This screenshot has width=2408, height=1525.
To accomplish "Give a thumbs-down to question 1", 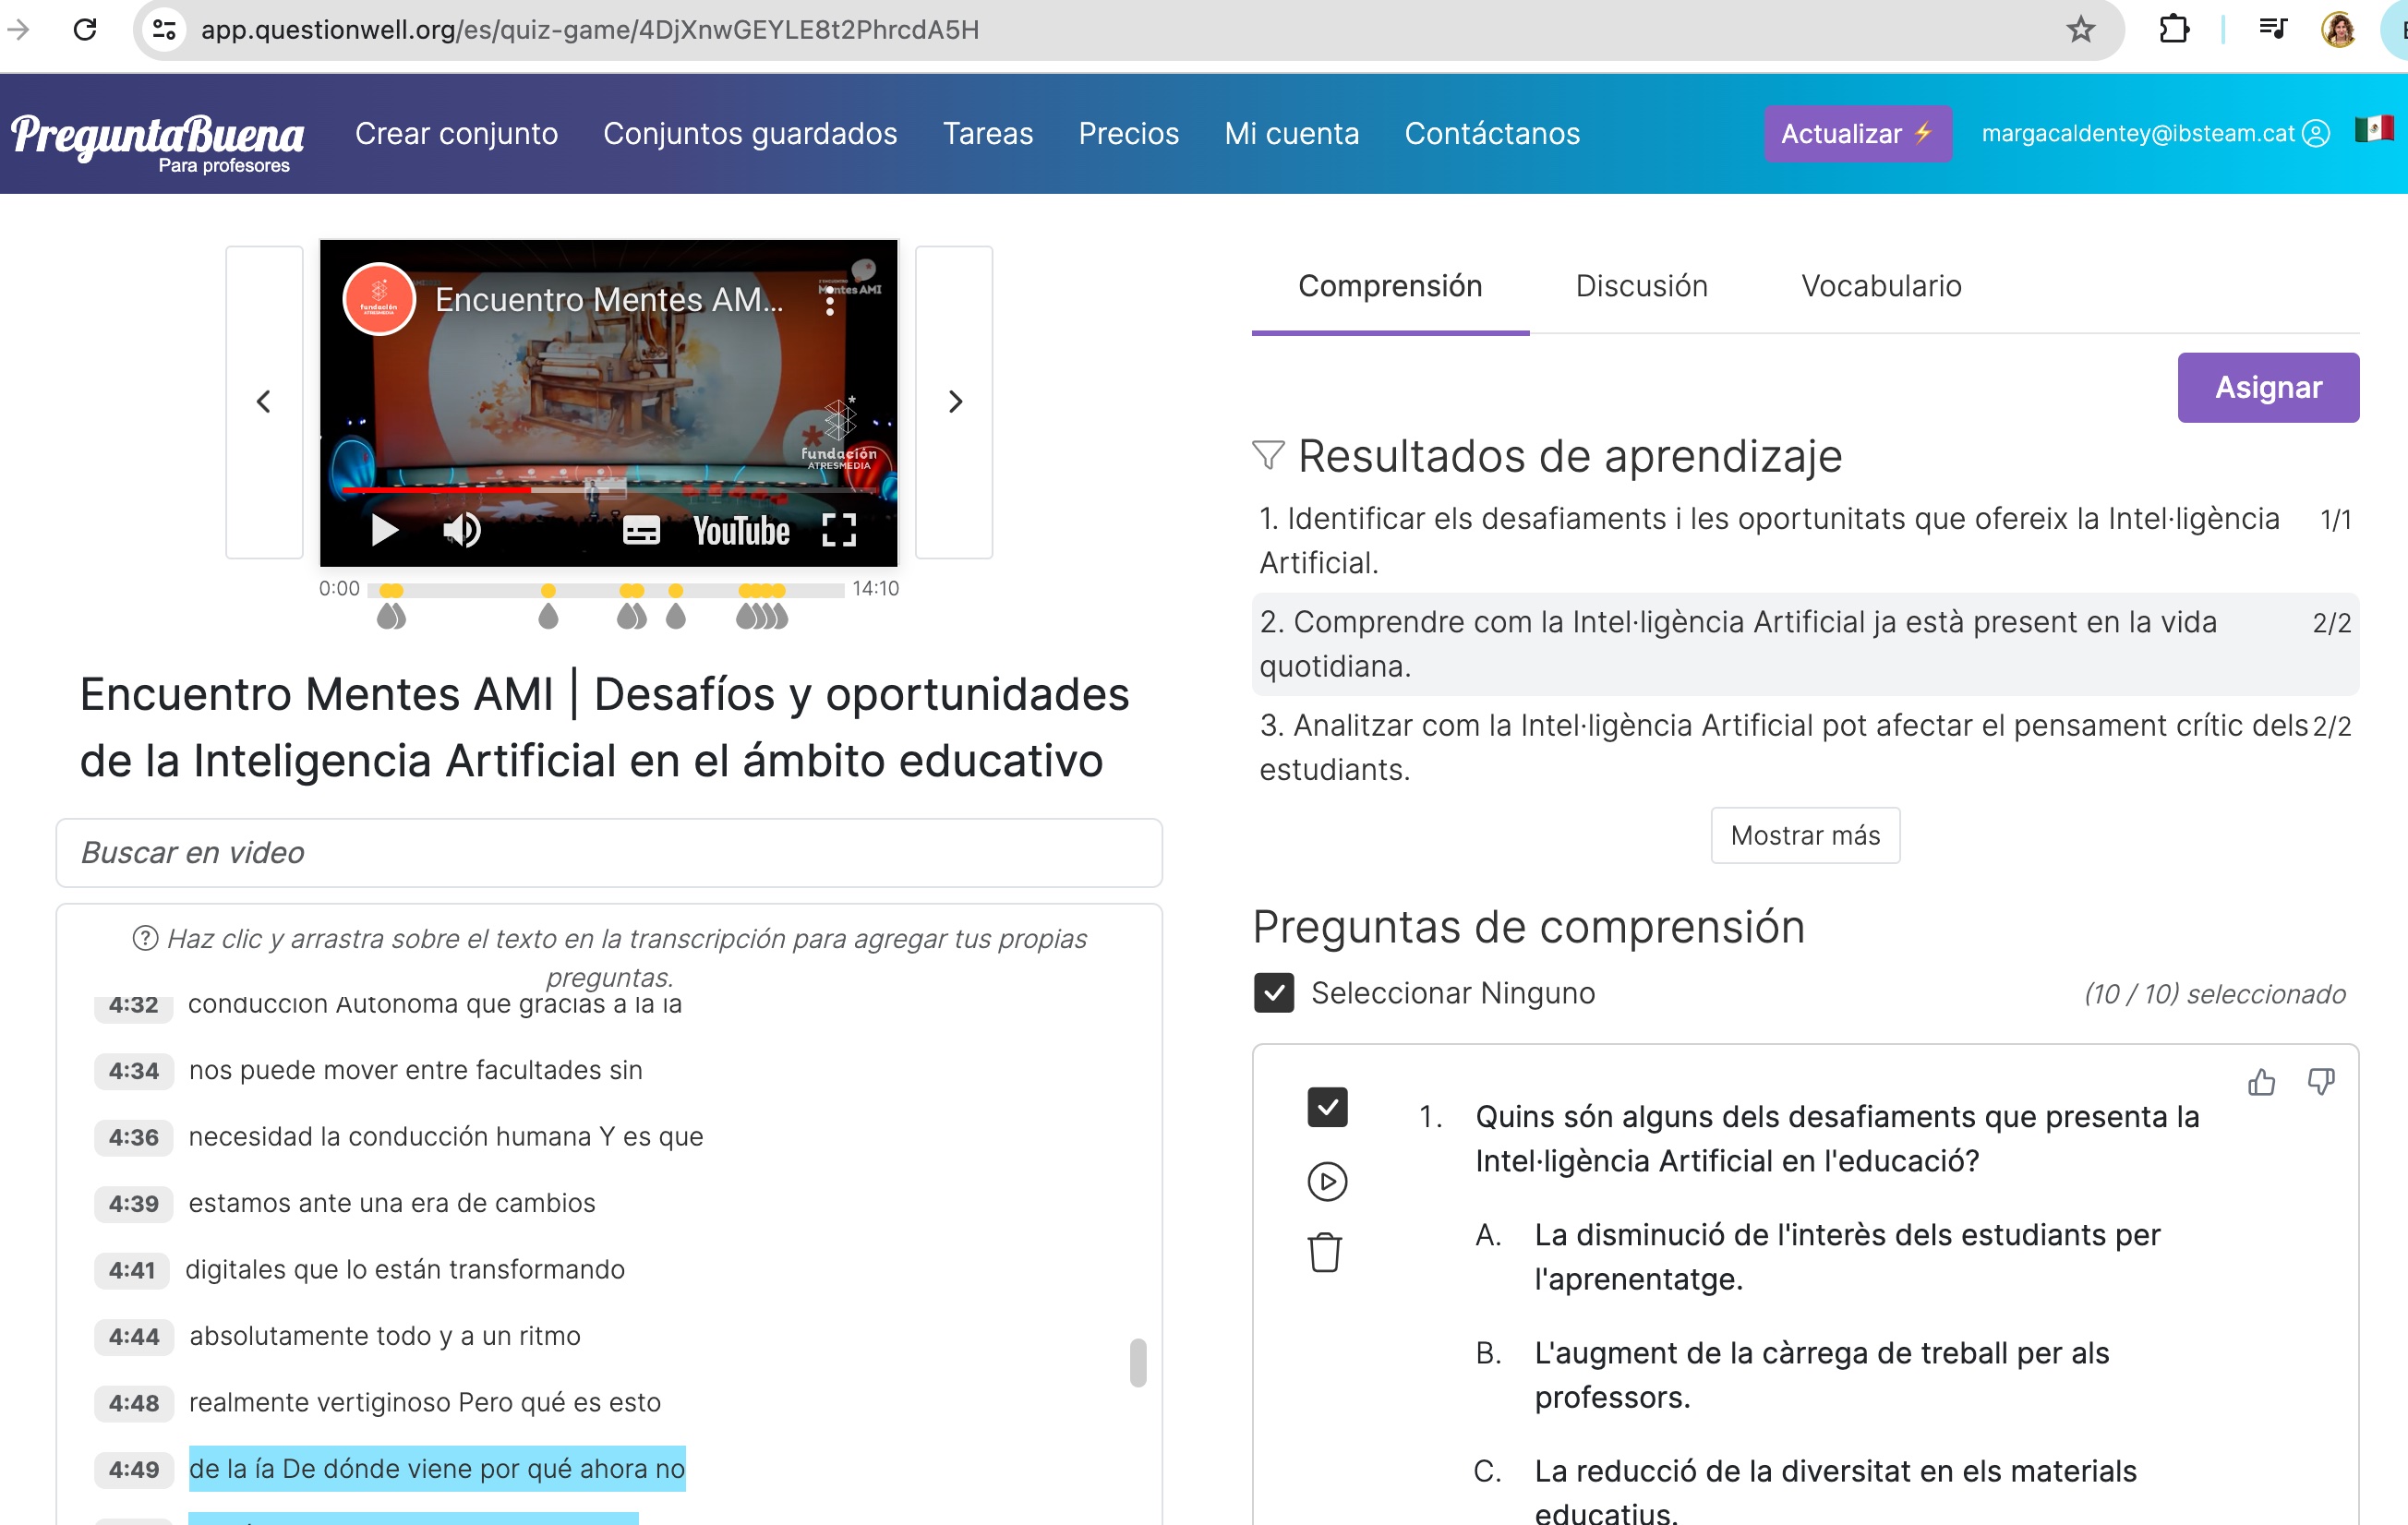I will tap(2321, 1081).
